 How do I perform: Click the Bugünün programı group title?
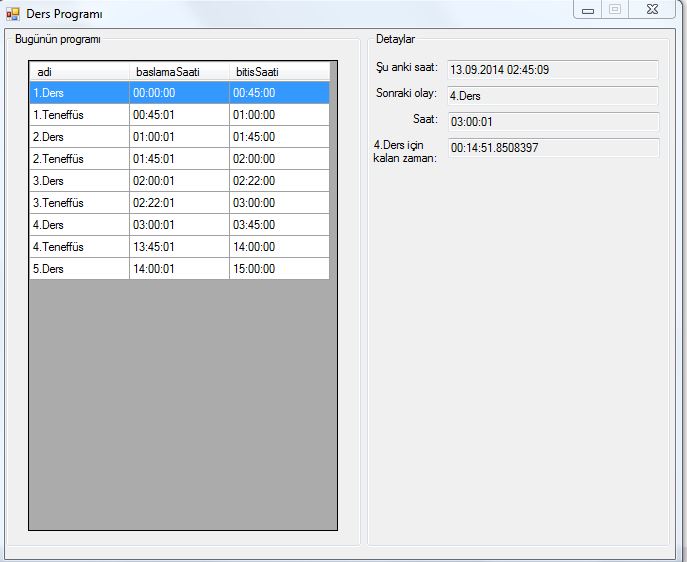(58, 39)
